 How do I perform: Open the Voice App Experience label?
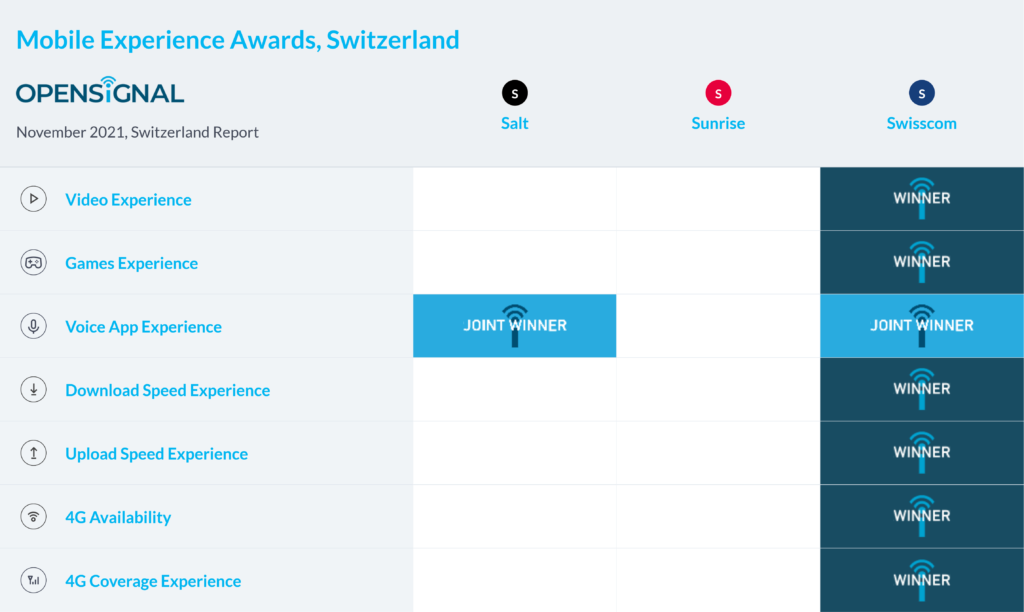coord(143,327)
